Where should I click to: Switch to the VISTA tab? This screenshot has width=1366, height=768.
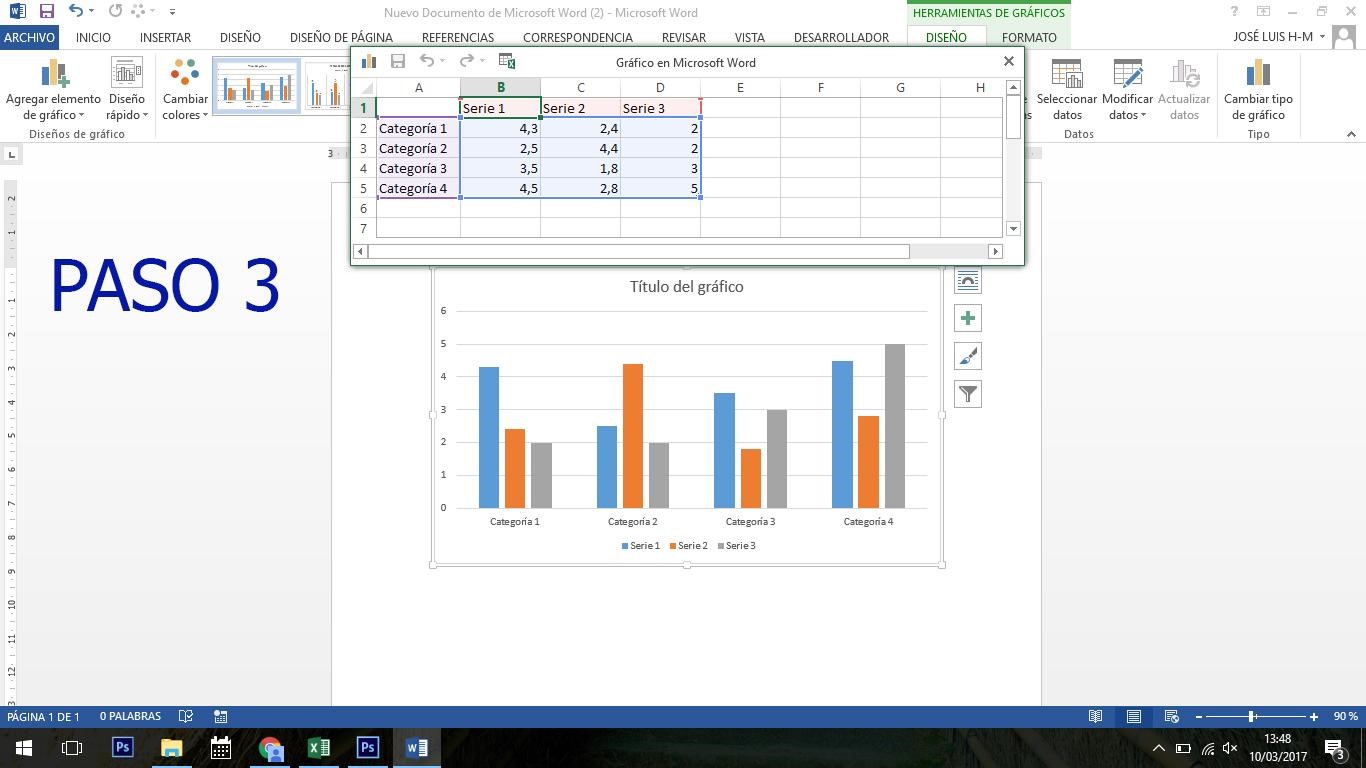tap(749, 37)
